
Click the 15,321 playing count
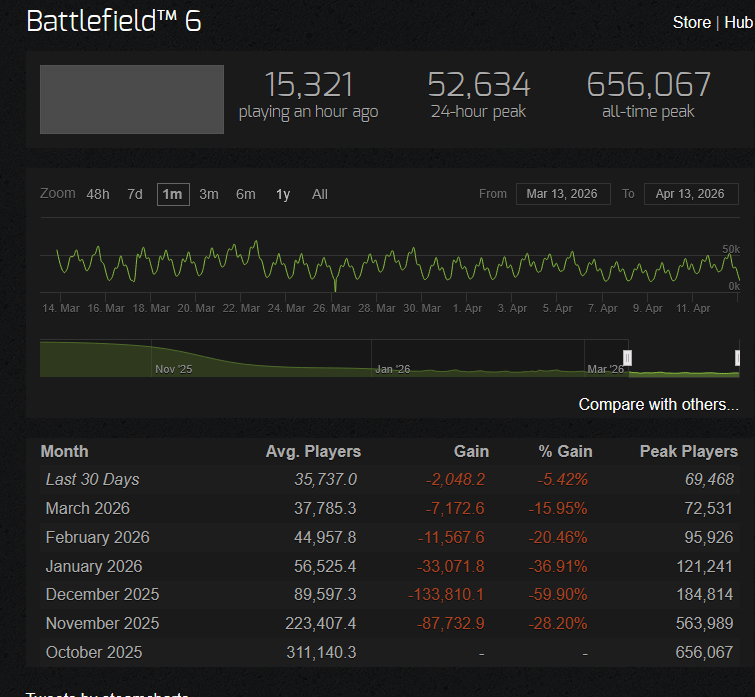point(309,85)
